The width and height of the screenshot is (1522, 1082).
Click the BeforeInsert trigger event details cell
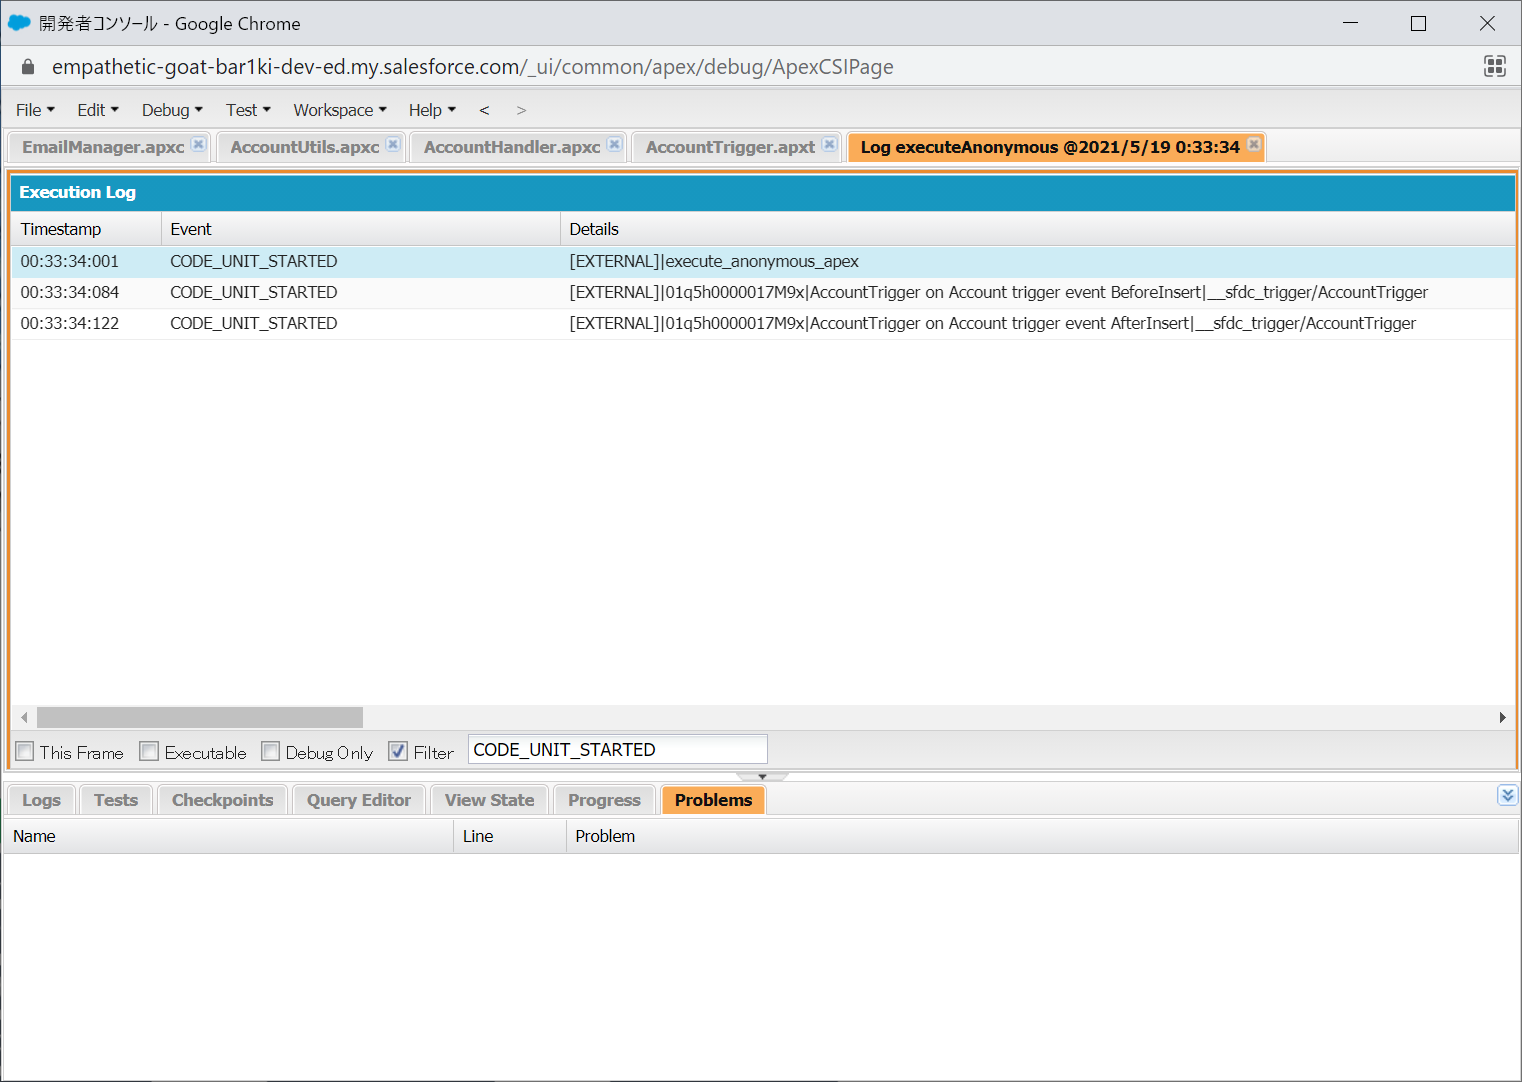1038,293
